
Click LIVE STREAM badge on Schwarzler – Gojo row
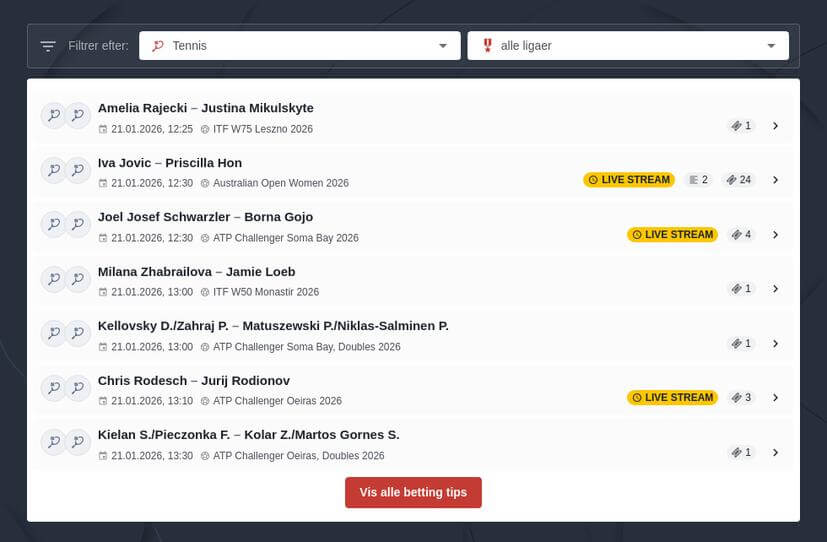click(x=672, y=235)
